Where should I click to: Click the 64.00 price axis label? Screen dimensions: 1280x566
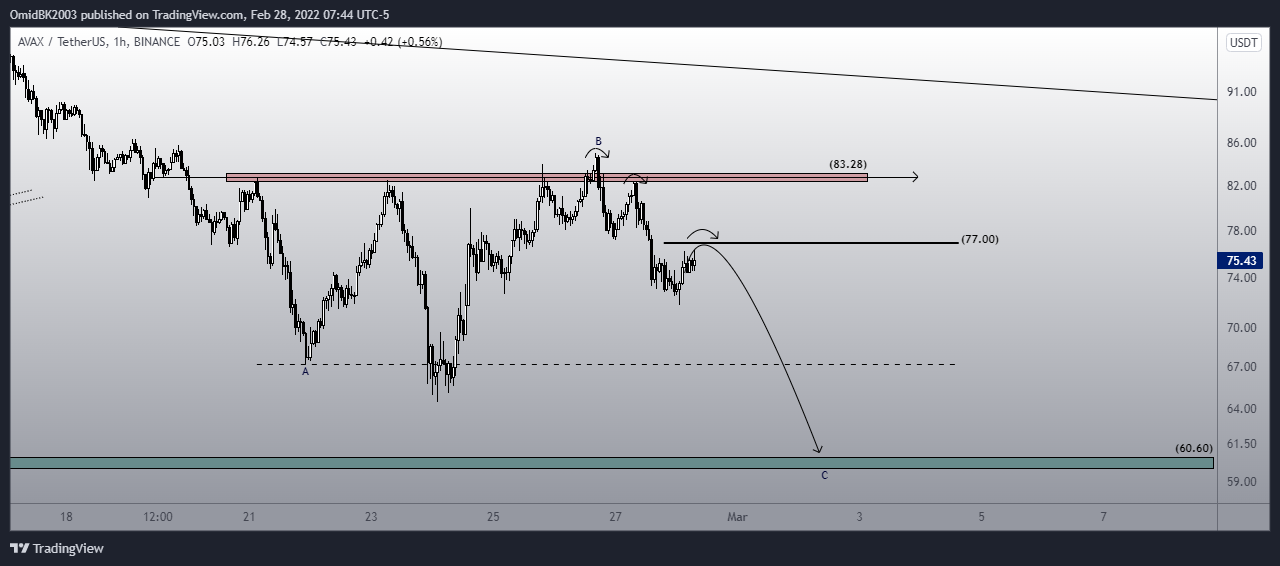pyautogui.click(x=1243, y=409)
